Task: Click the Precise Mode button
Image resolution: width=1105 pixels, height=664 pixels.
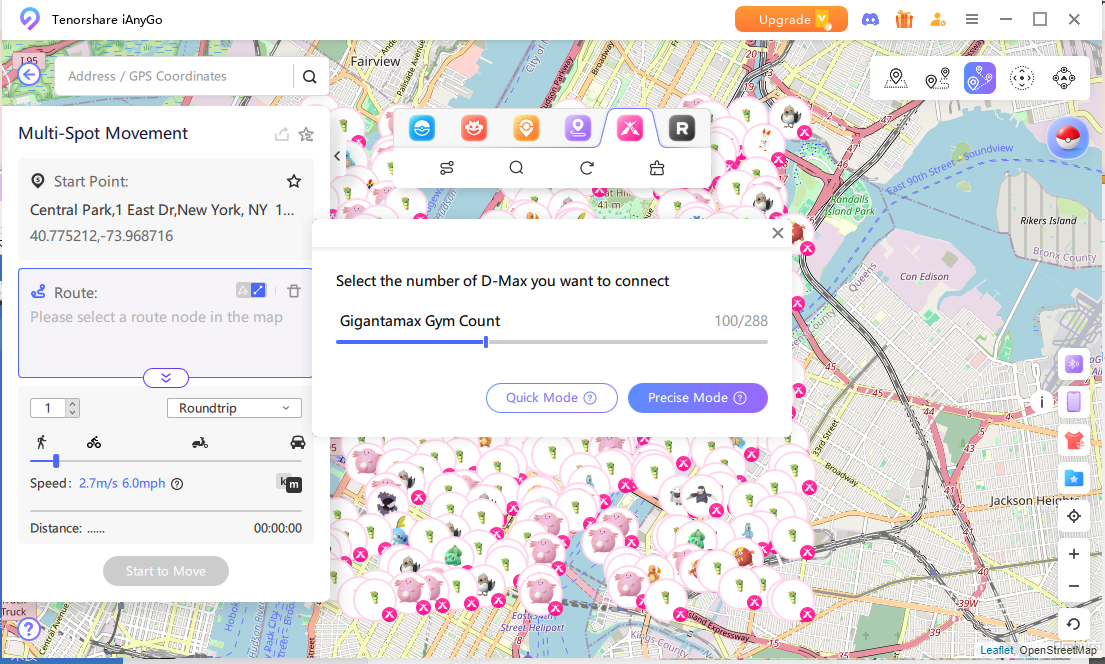Action: pos(697,398)
